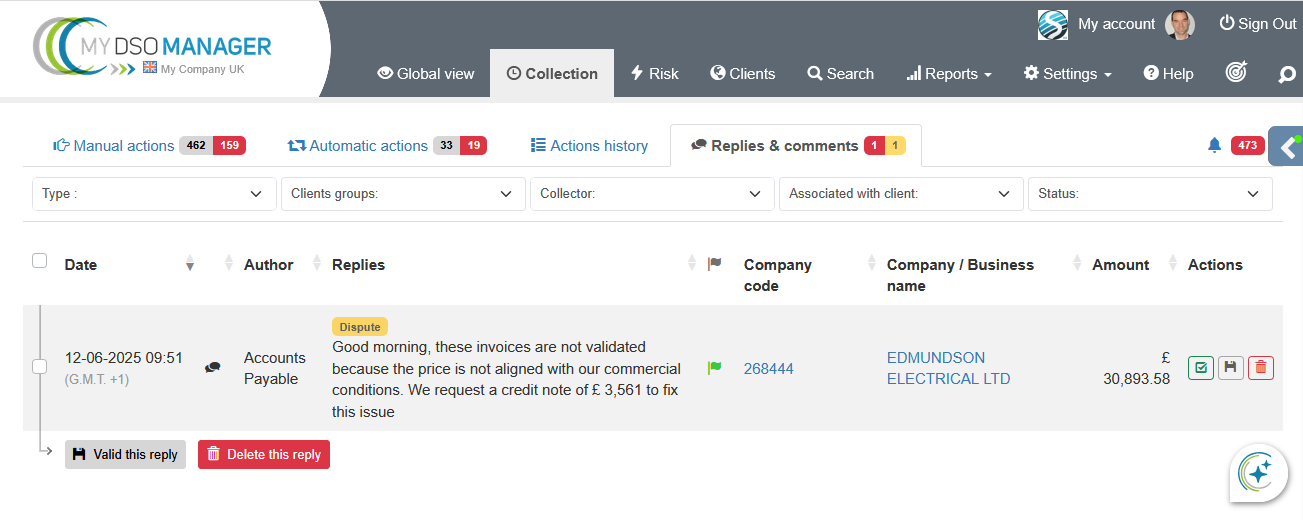Viewport: 1303px width, 520px height.
Task: Tick the select-all checkbox in table header
Action: click(x=40, y=261)
